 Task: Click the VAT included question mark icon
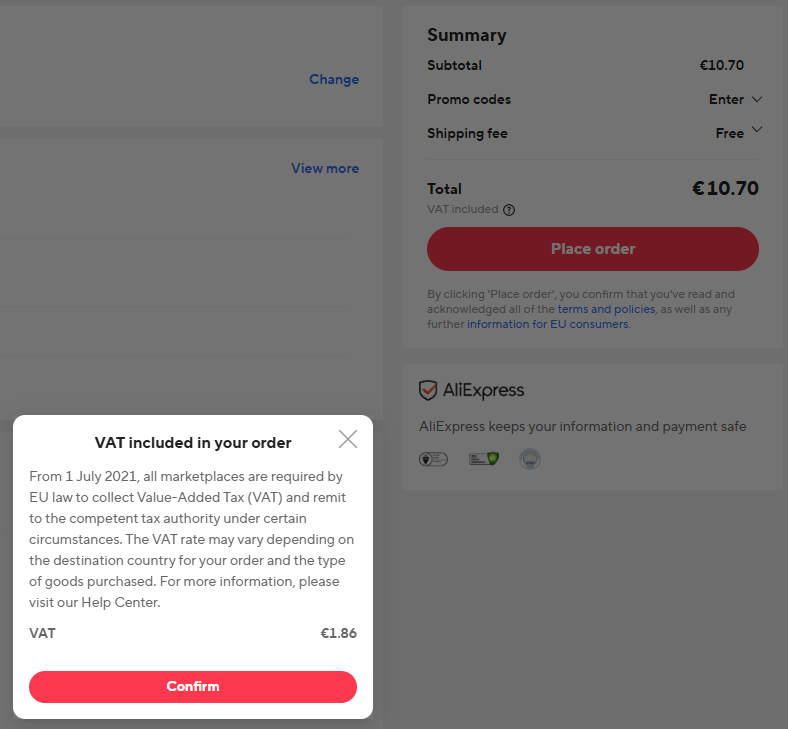point(509,210)
